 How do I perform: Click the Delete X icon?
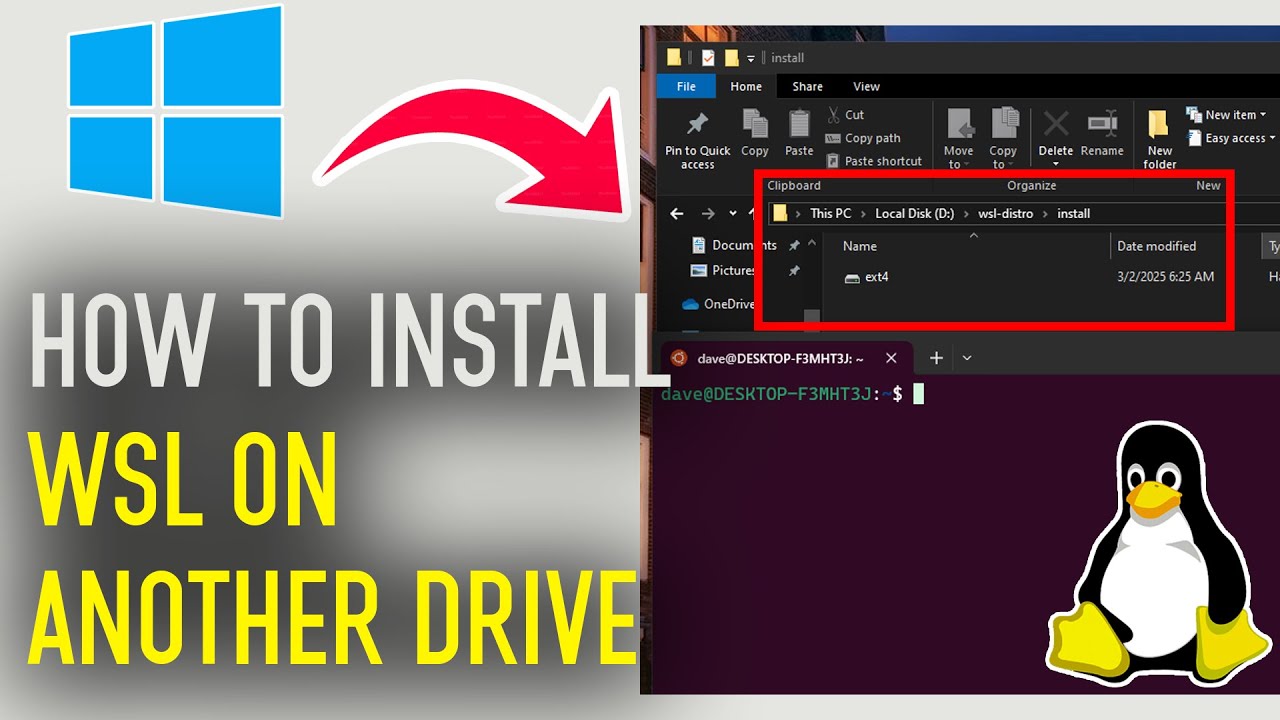pyautogui.click(x=1056, y=124)
